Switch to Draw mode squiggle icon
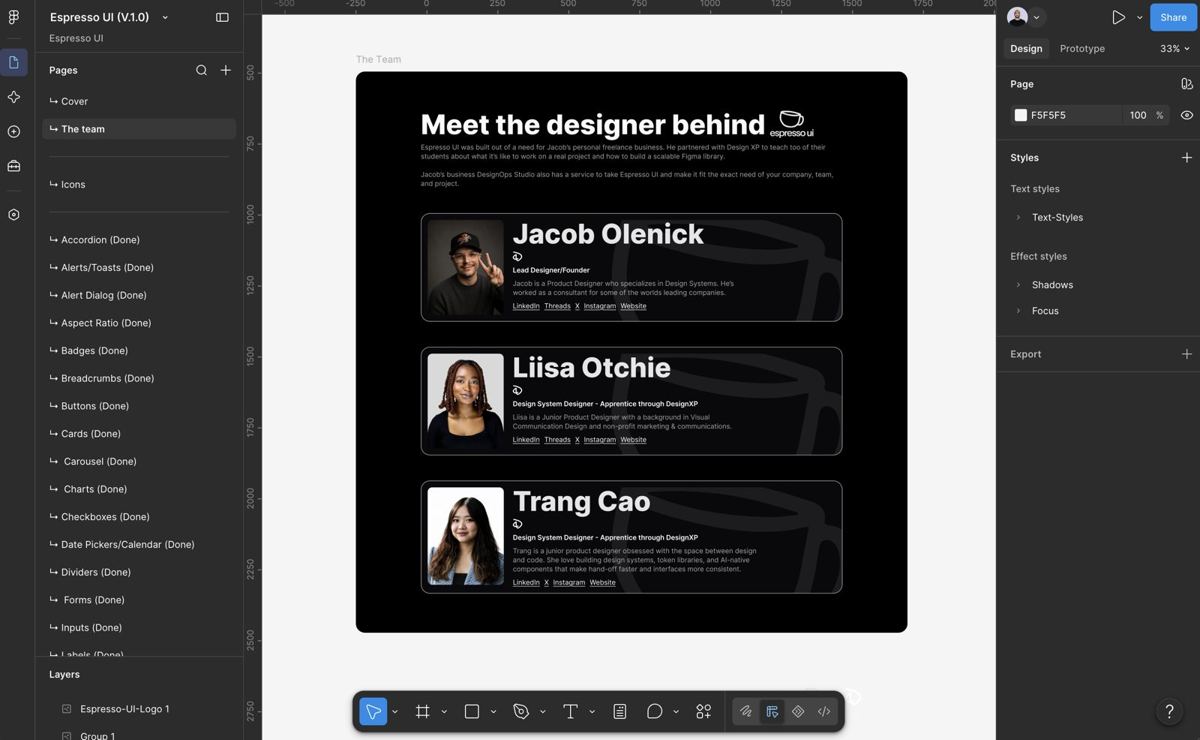1200x740 pixels. 746,712
